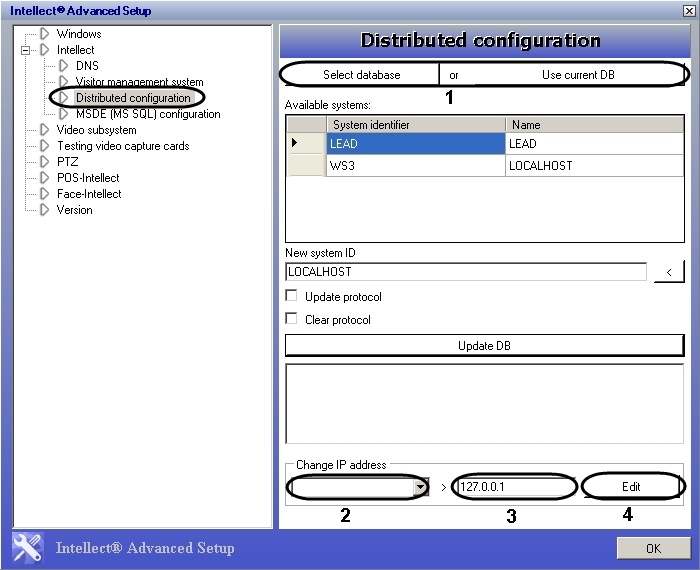Select Distributed configuration in the tree

point(133,98)
